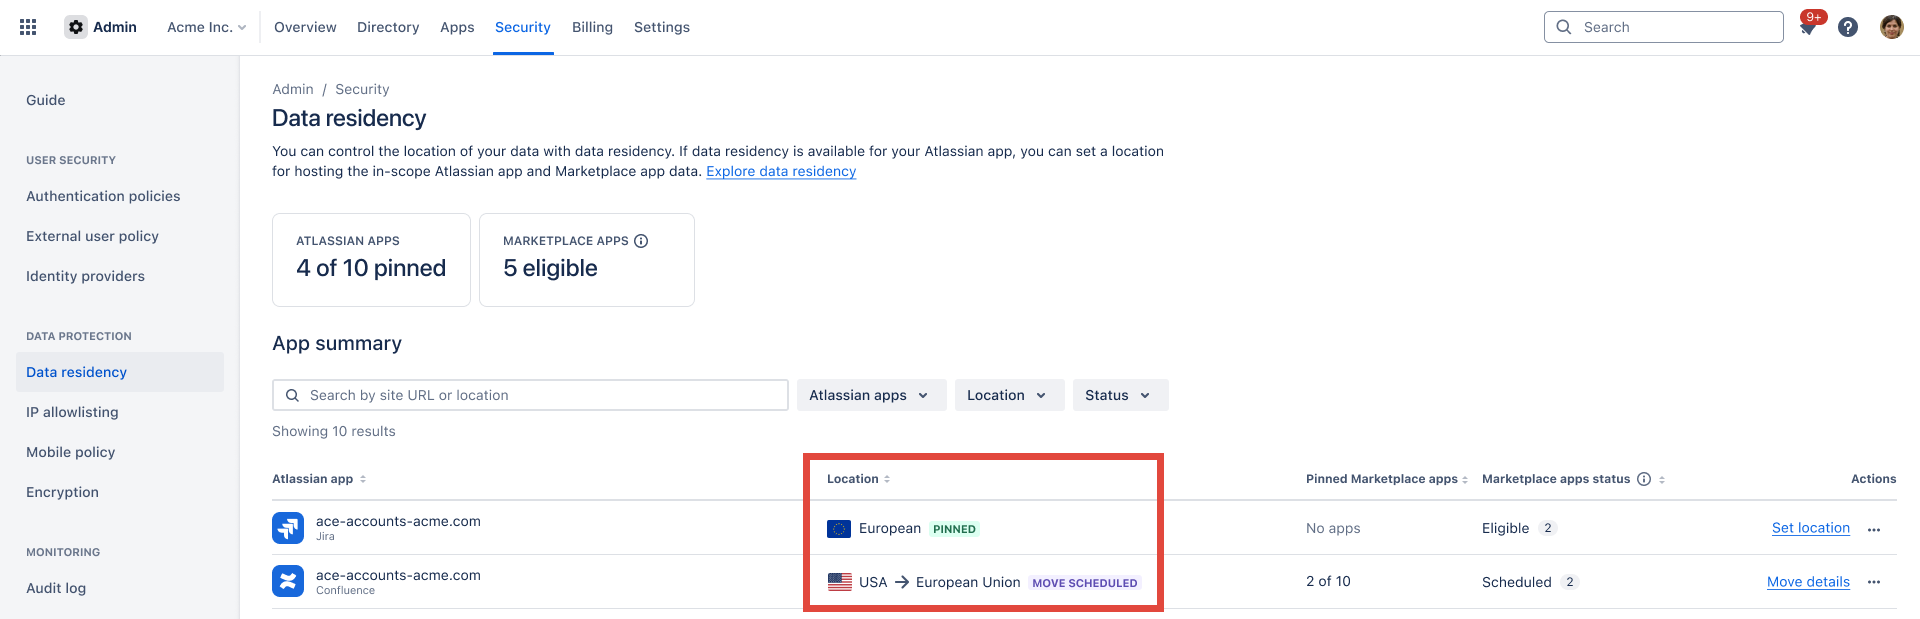Click the Confluence app icon
Image resolution: width=1920 pixels, height=619 pixels.
(288, 581)
